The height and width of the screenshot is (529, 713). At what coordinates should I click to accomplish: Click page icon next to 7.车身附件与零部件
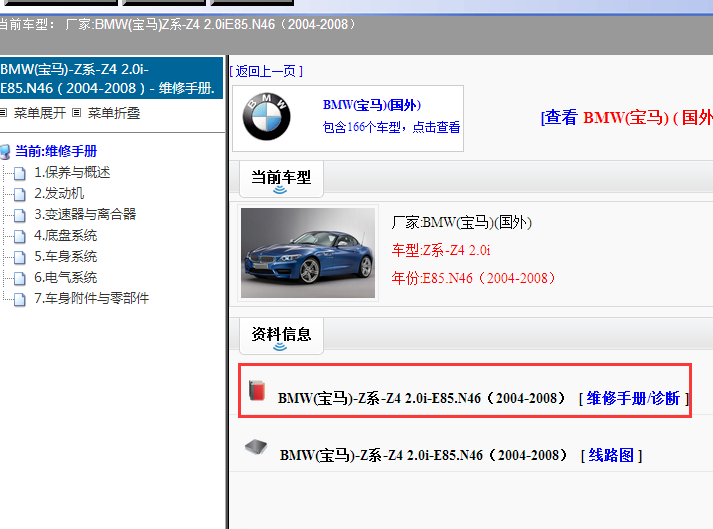tap(20, 299)
